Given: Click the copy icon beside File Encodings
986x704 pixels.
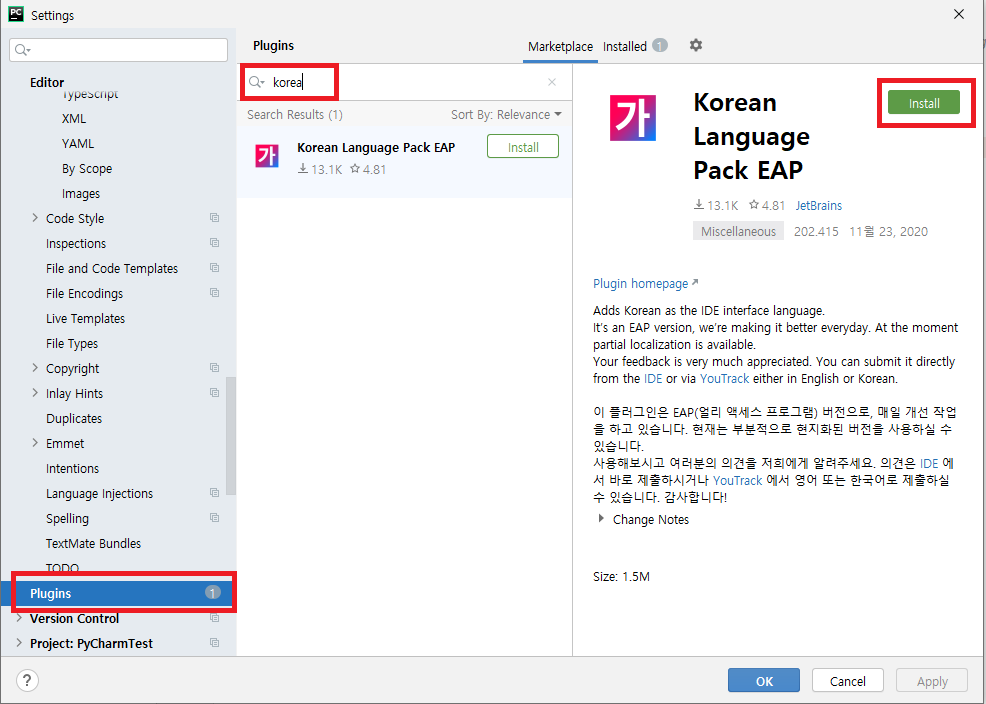Looking at the screenshot, I should pyautogui.click(x=214, y=293).
